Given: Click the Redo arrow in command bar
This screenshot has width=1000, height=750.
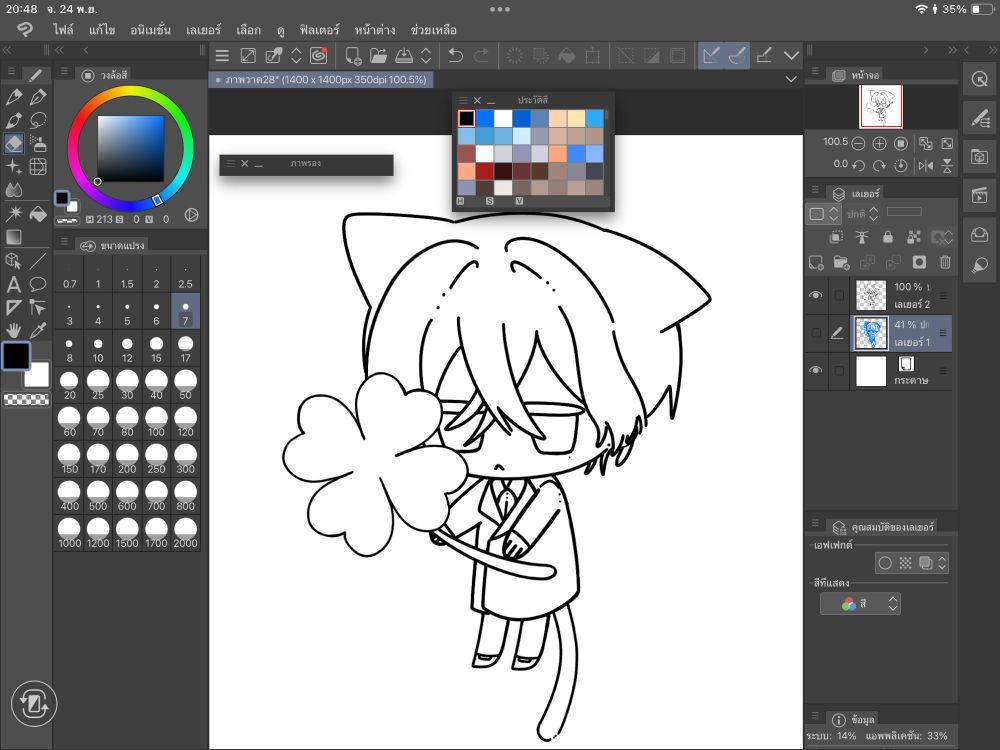Looking at the screenshot, I should click(x=482, y=56).
